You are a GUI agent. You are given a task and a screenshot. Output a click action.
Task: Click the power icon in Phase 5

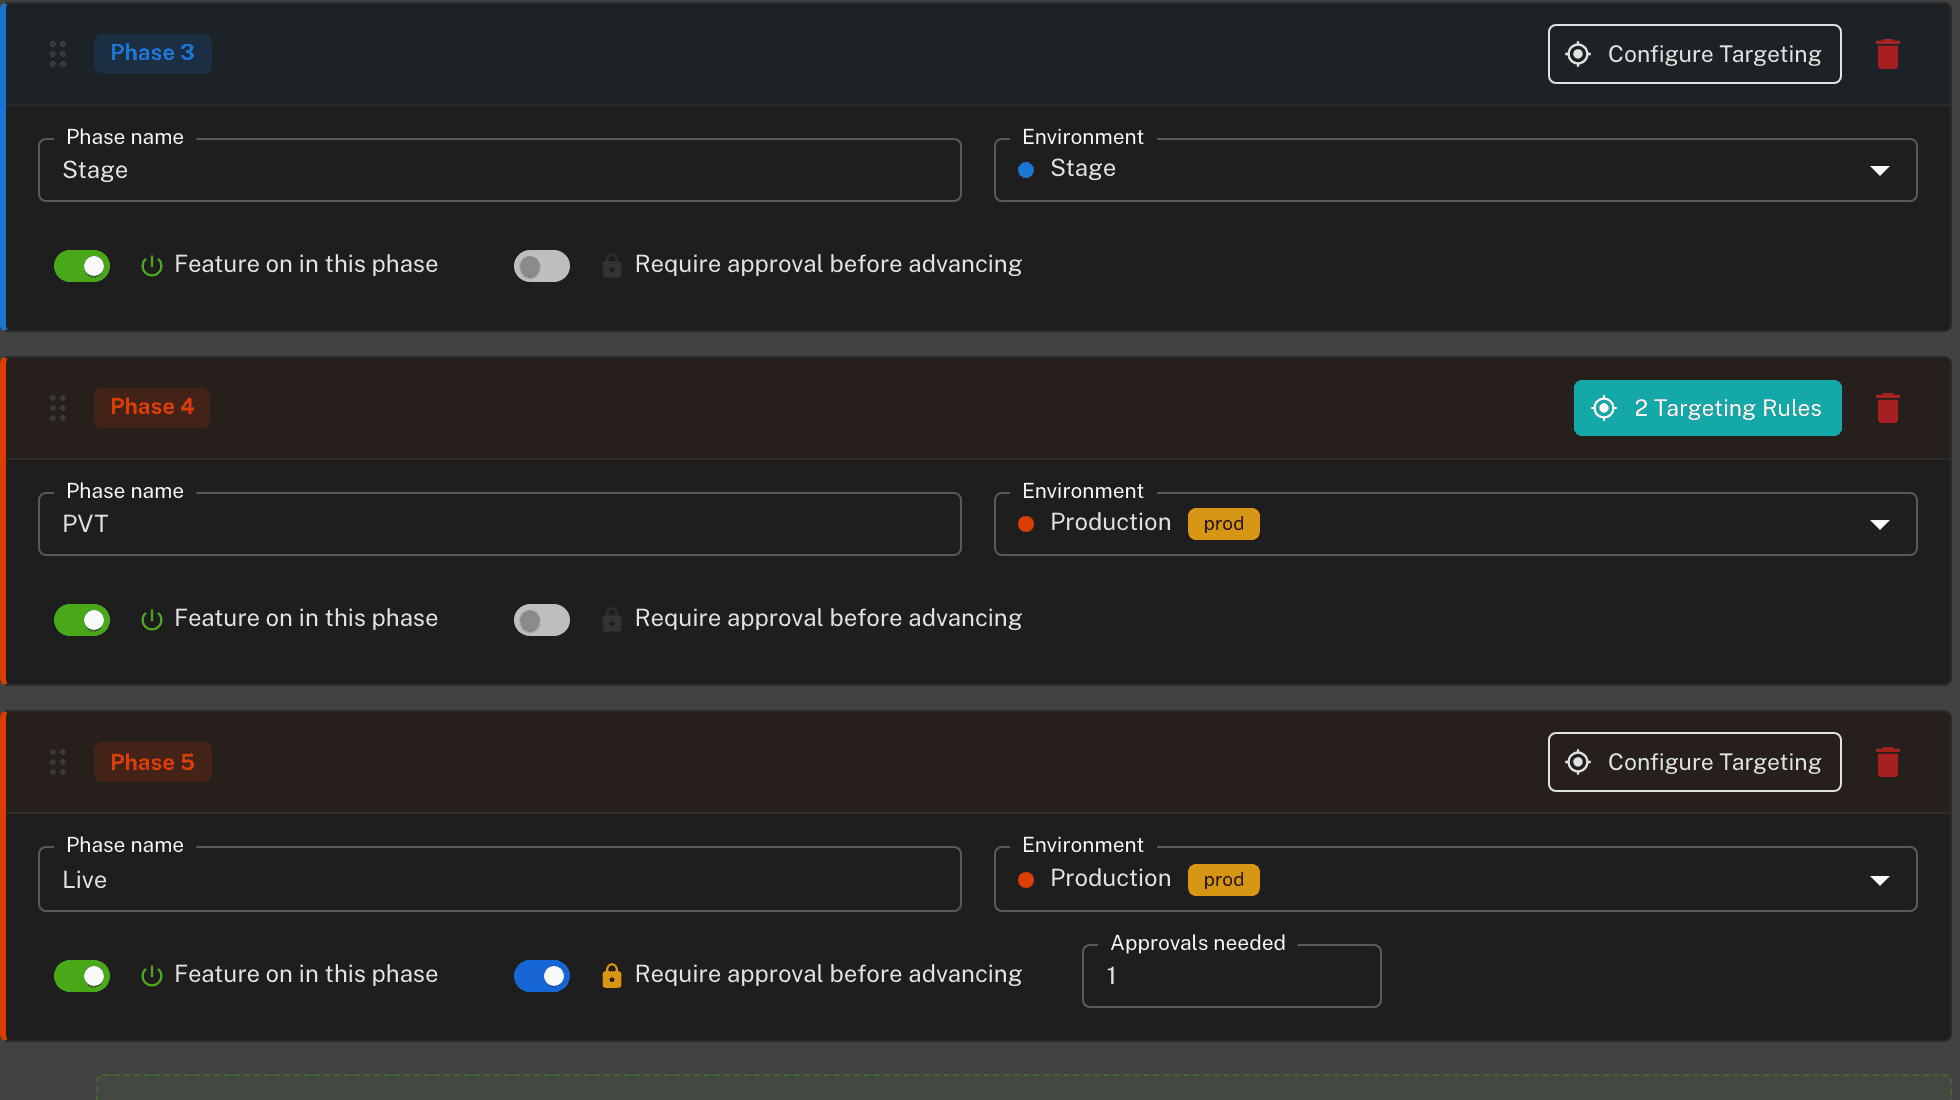152,976
